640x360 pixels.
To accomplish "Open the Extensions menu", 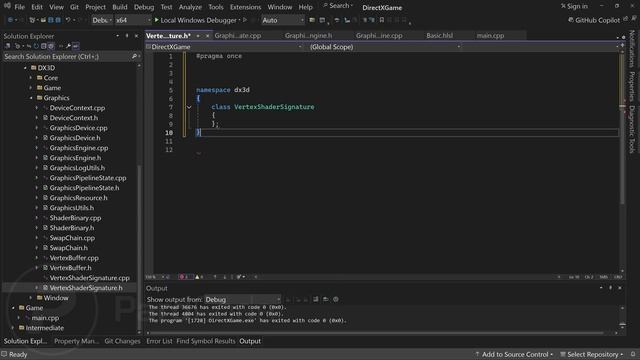I will coord(245,7).
